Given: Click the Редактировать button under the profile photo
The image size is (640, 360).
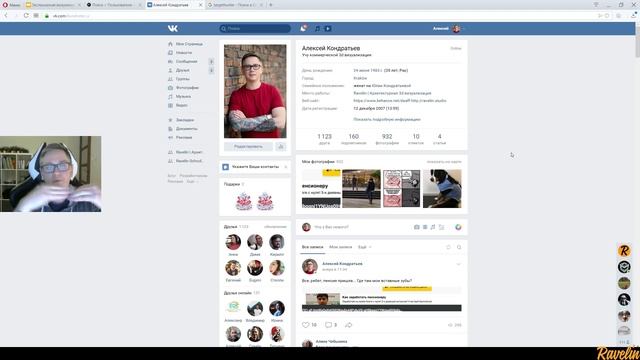Looking at the screenshot, I should click(x=248, y=147).
